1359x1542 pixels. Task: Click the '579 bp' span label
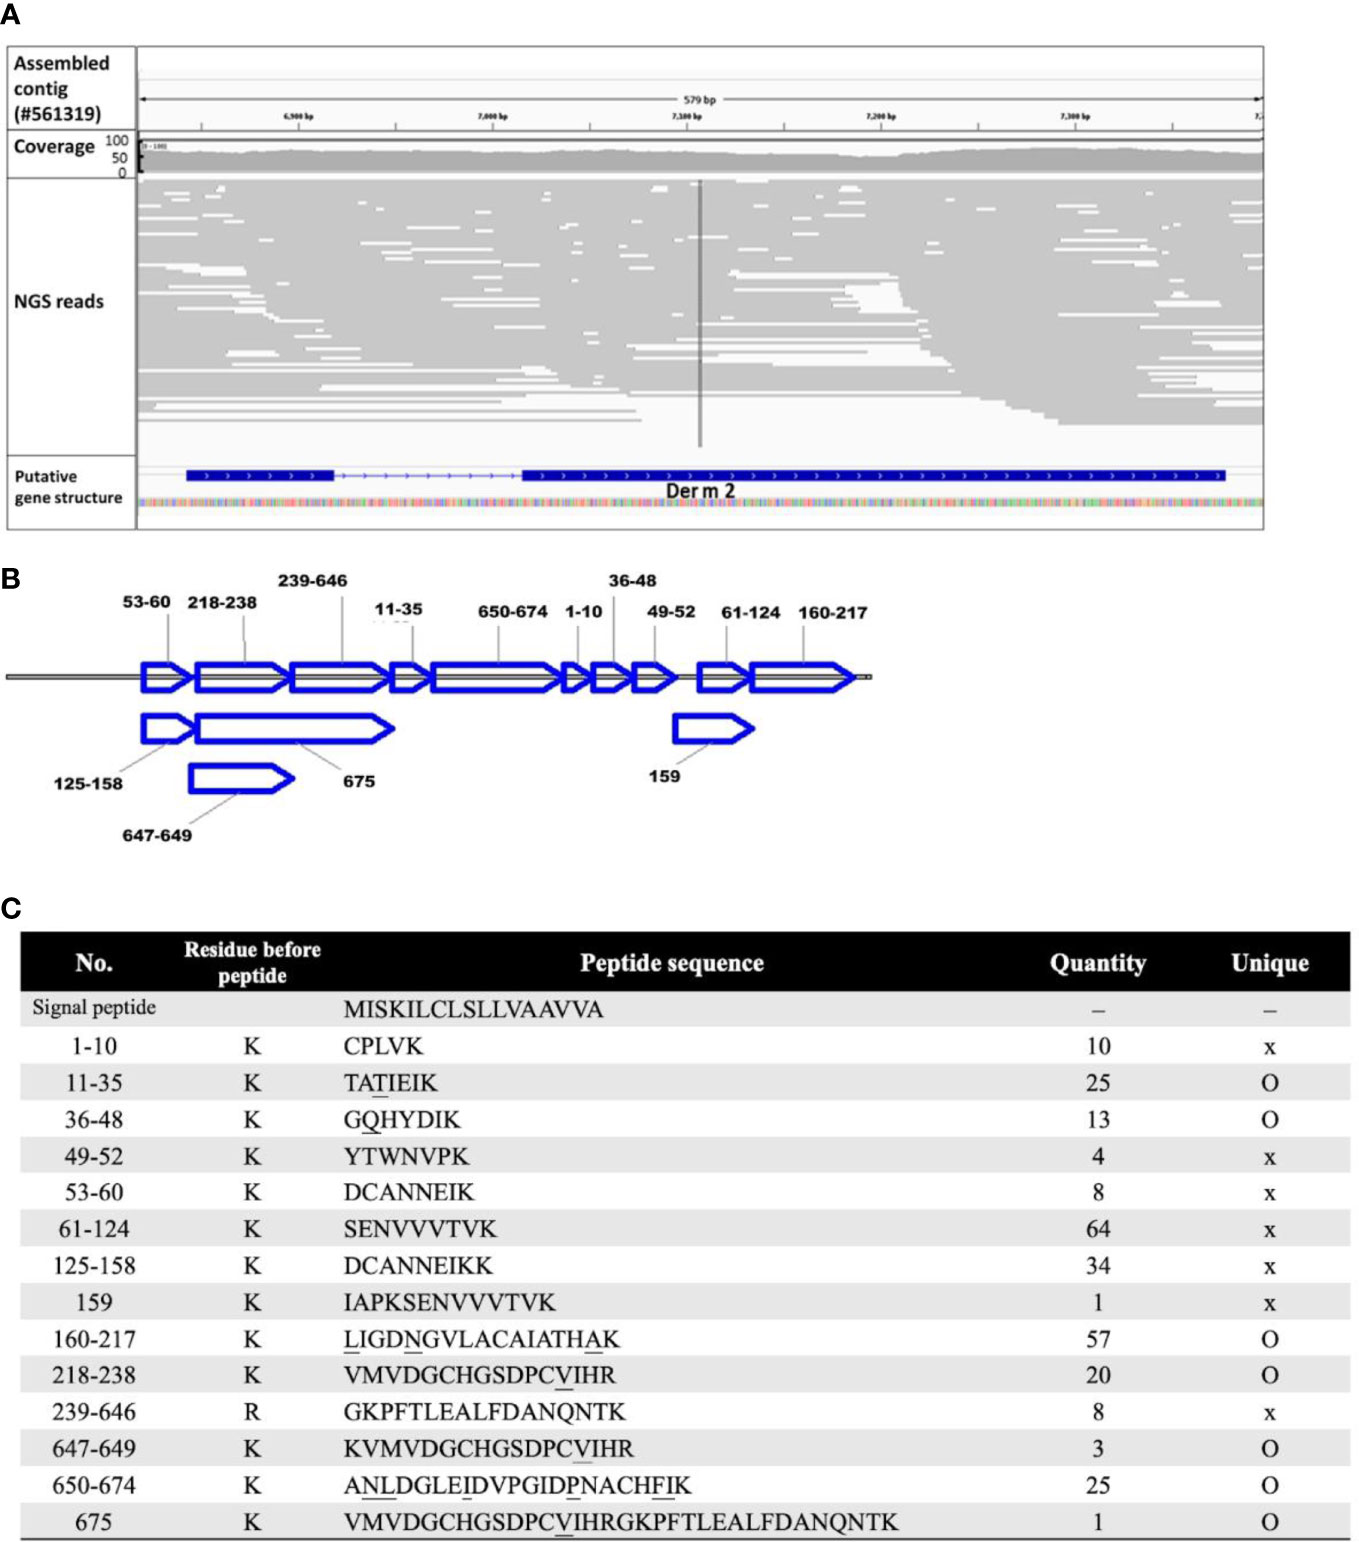699,100
